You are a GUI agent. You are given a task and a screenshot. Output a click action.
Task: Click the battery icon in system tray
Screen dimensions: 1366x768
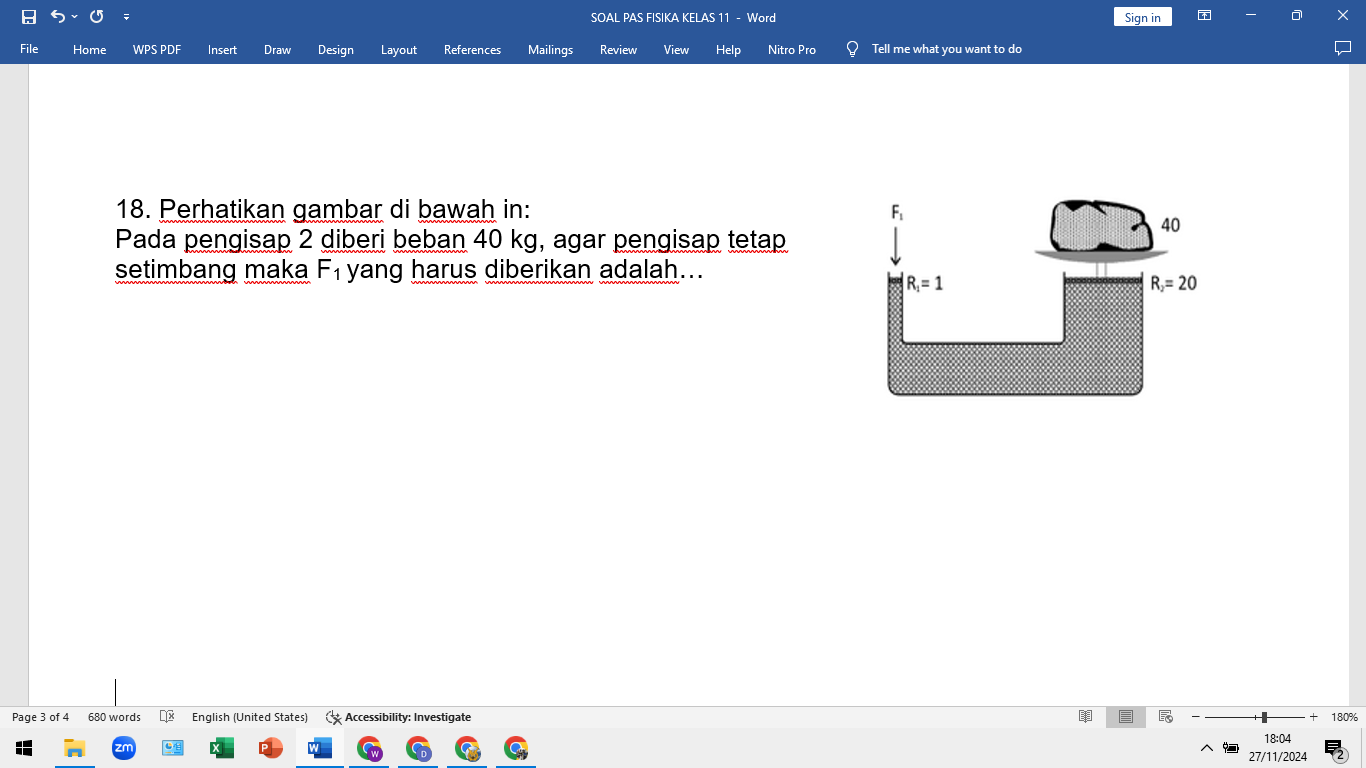1231,748
